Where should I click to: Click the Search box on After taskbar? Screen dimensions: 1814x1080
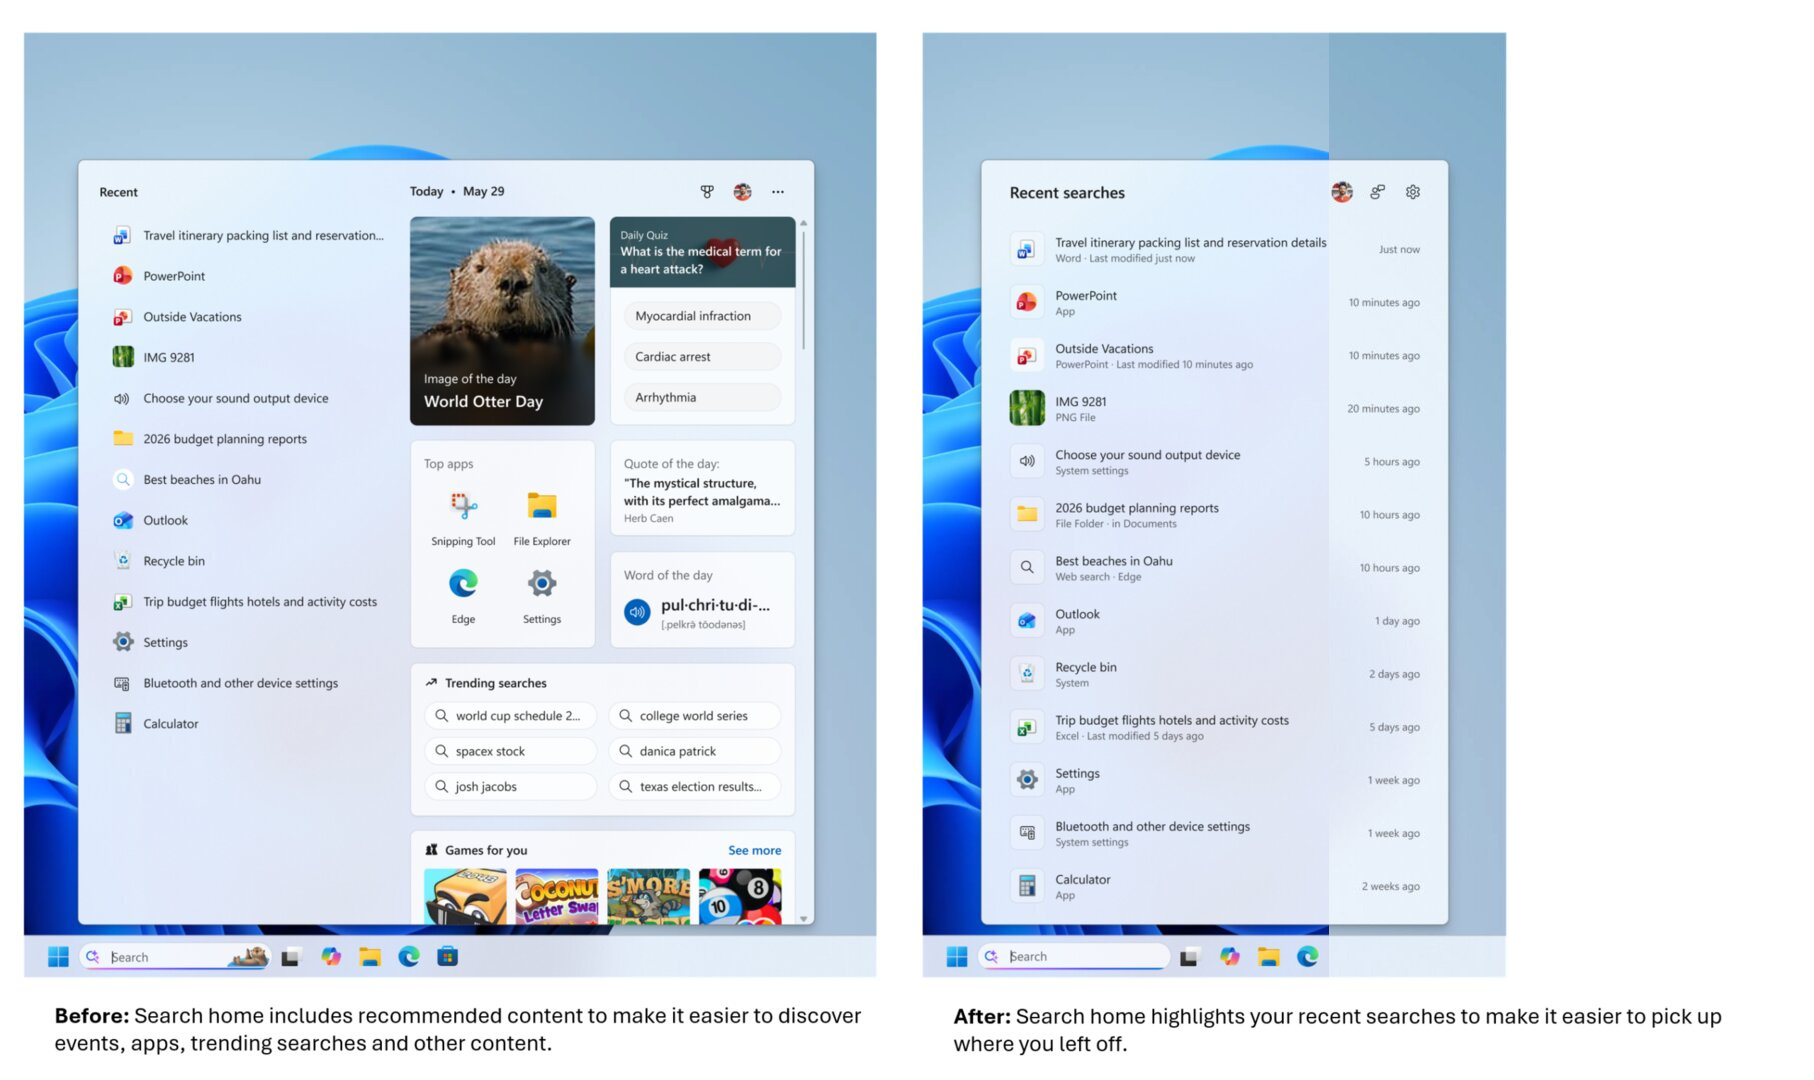click(1073, 957)
